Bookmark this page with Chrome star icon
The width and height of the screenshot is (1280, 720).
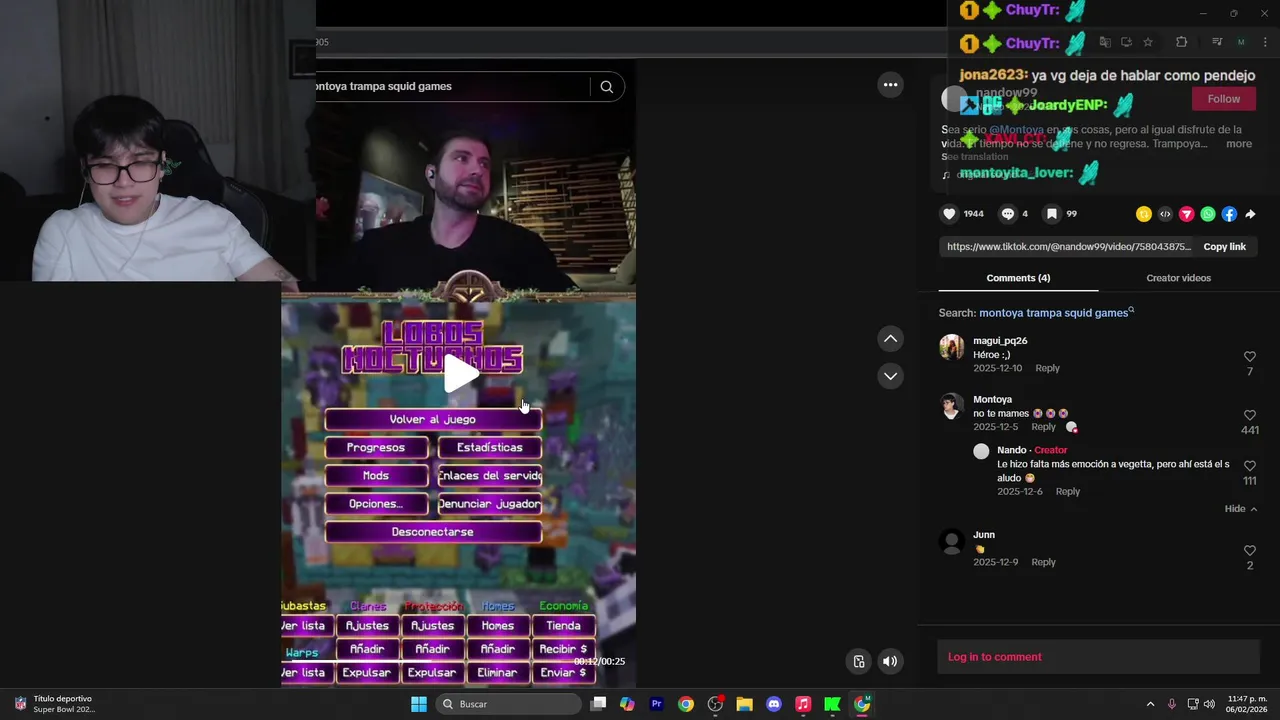click(1148, 42)
